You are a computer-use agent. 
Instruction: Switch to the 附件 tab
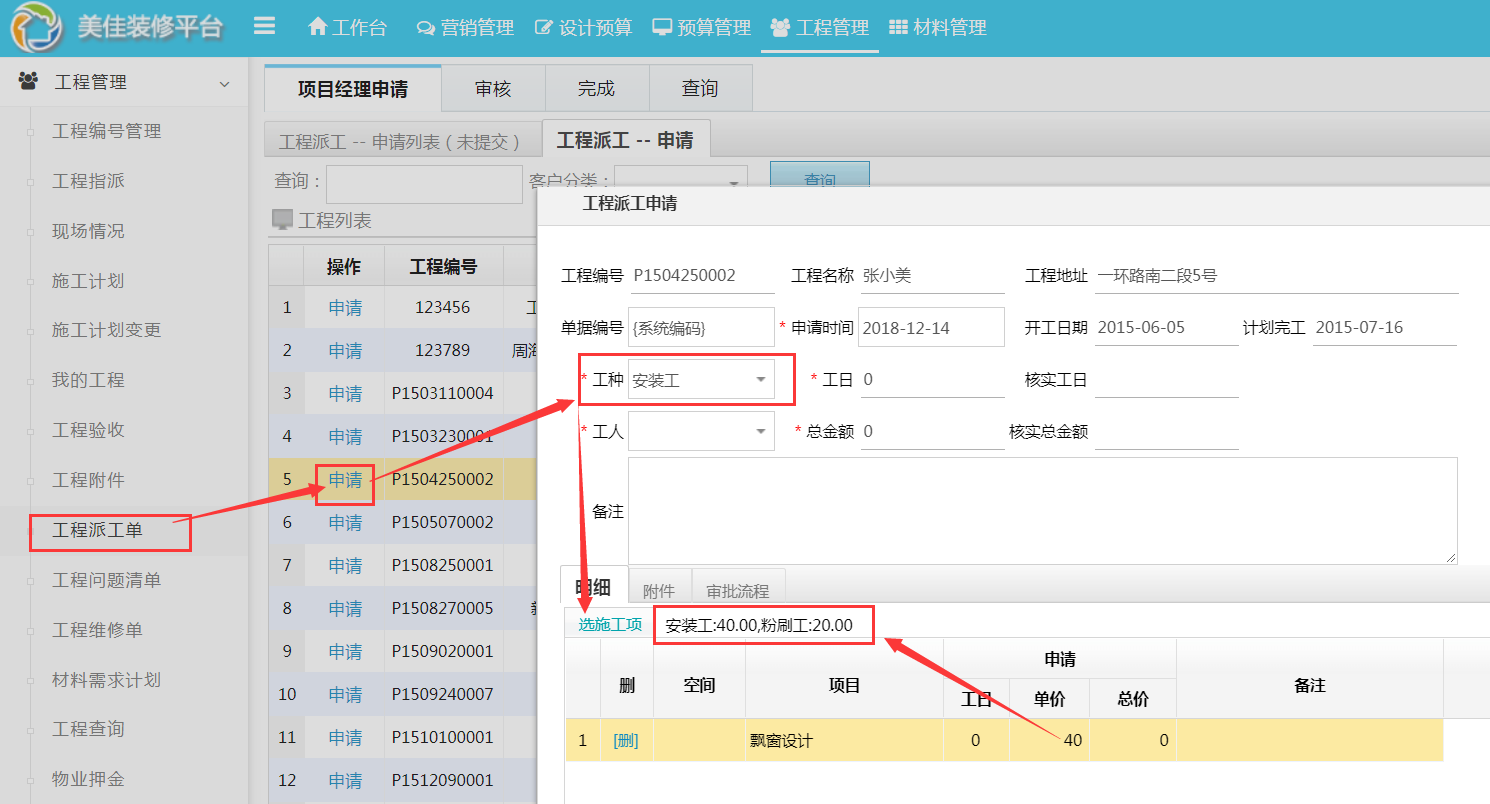pos(658,591)
